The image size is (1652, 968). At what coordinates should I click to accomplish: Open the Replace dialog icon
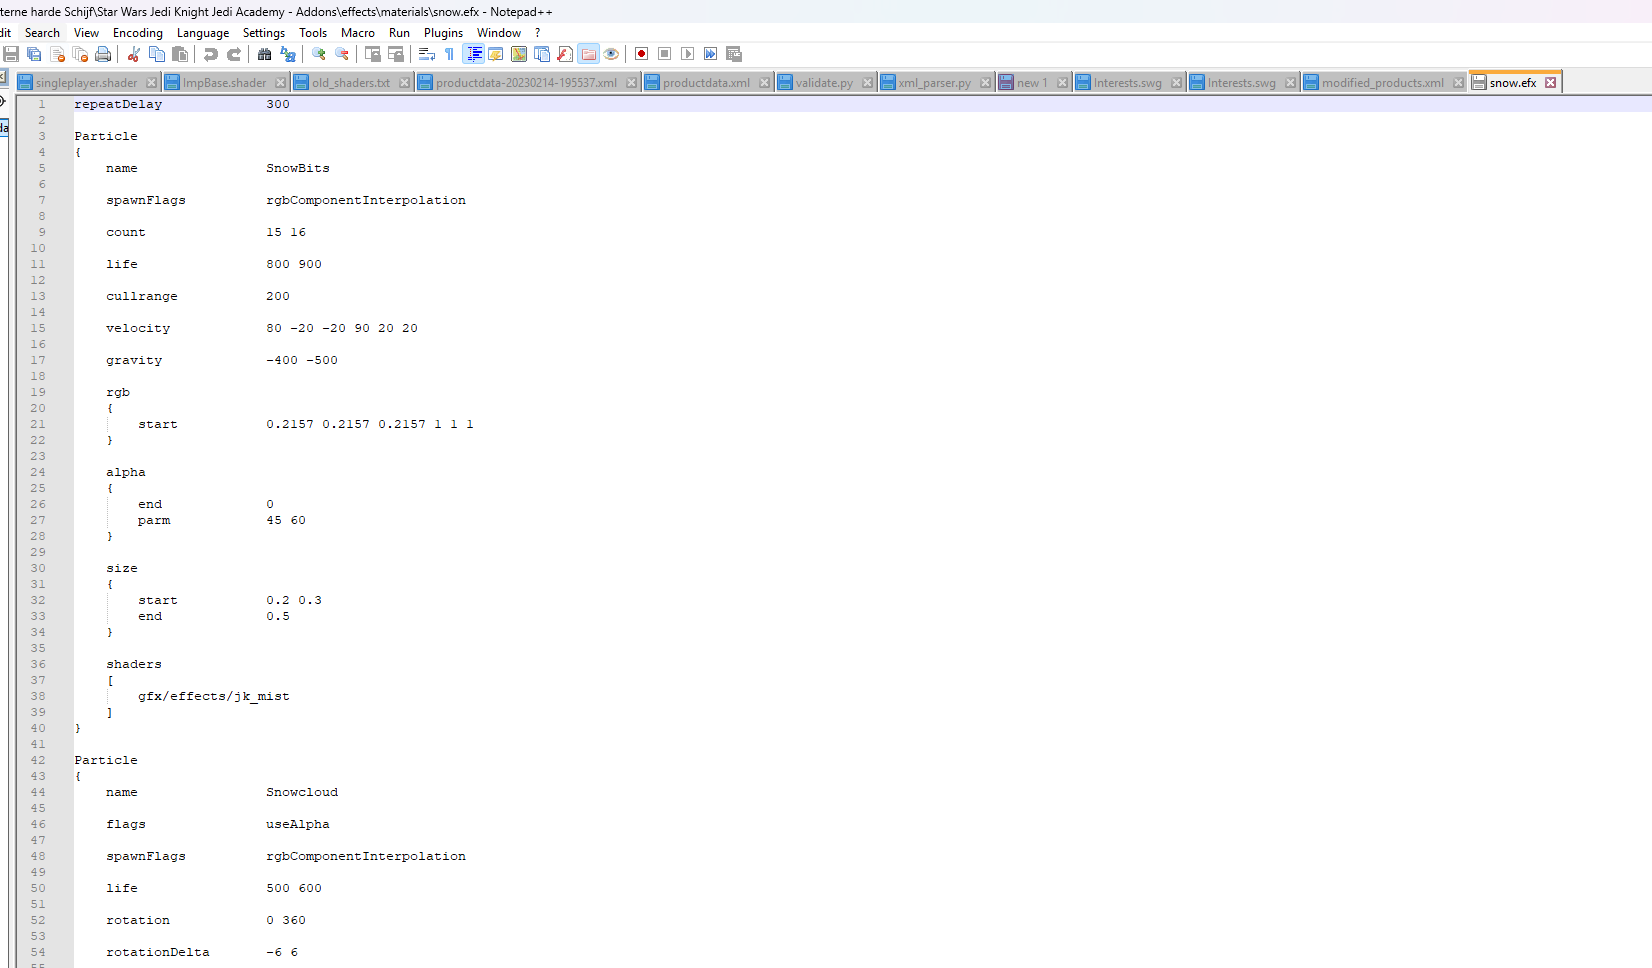pos(288,54)
